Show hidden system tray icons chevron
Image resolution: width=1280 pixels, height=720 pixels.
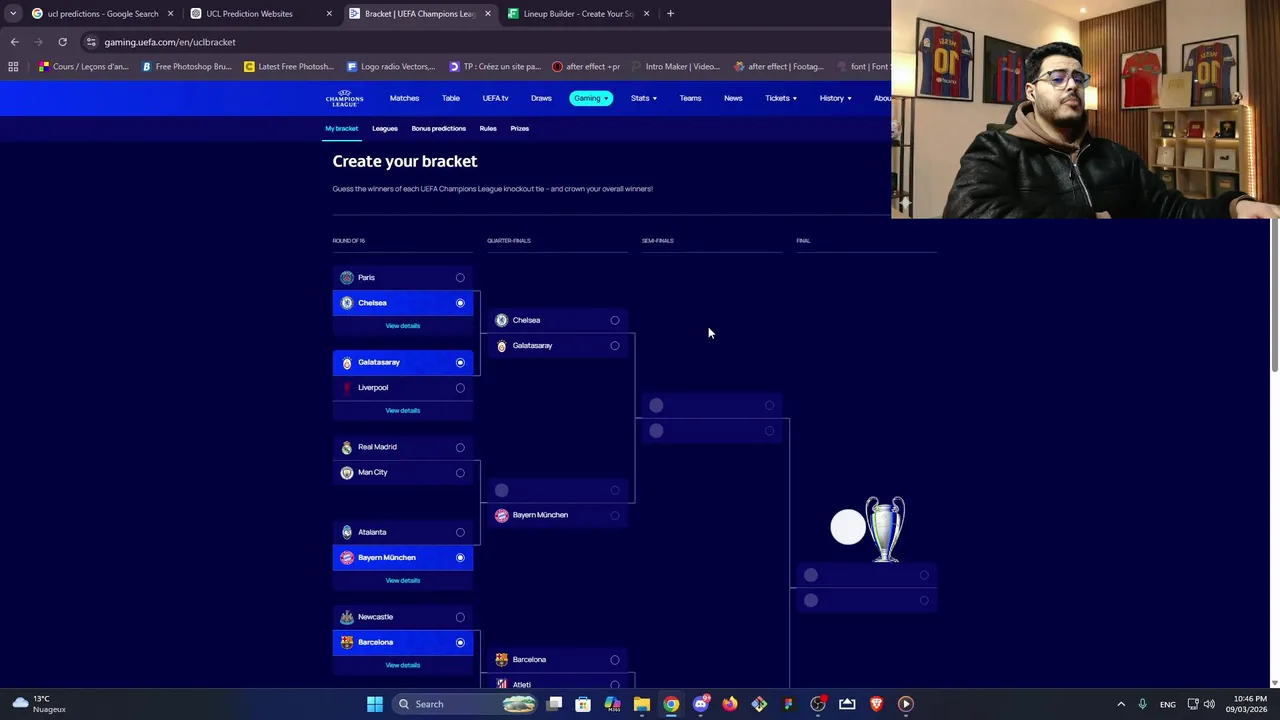coord(1121,704)
